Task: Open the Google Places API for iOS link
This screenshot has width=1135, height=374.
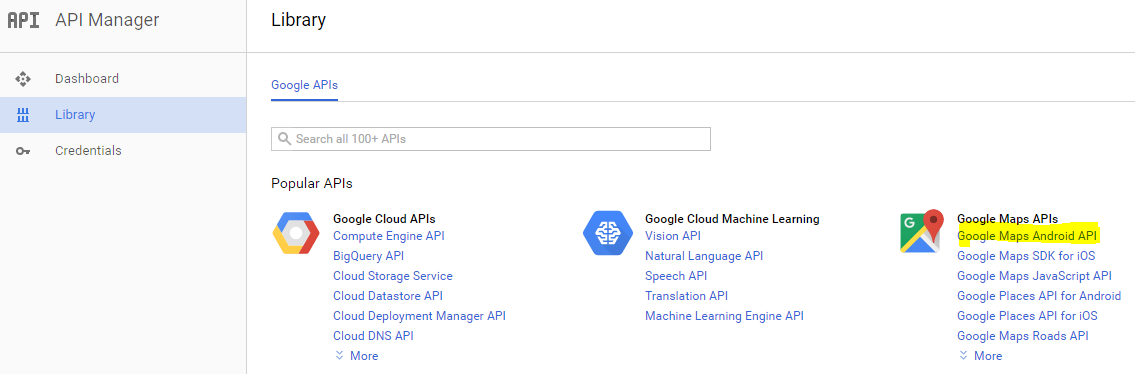Action: click(x=1027, y=316)
